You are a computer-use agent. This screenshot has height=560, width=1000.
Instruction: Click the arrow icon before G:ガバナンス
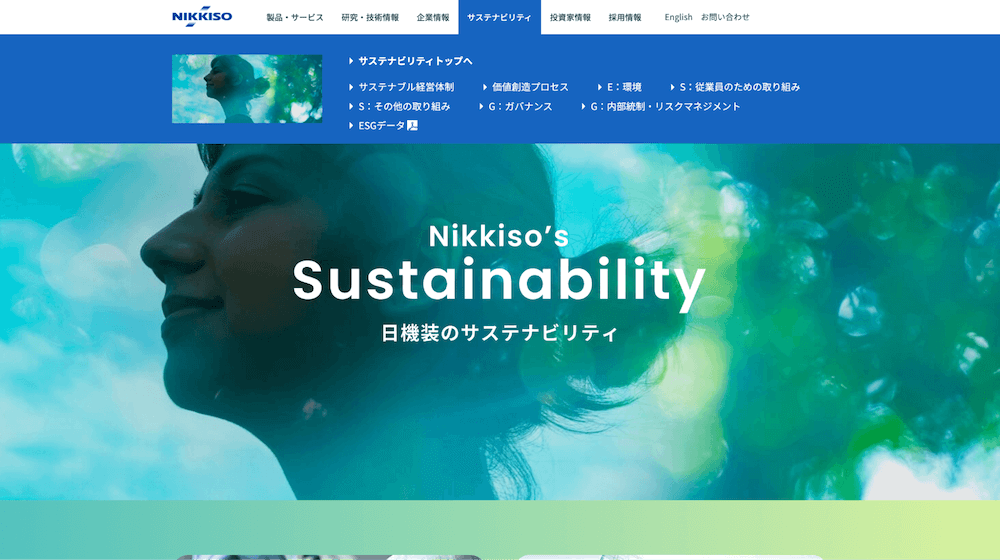point(481,107)
